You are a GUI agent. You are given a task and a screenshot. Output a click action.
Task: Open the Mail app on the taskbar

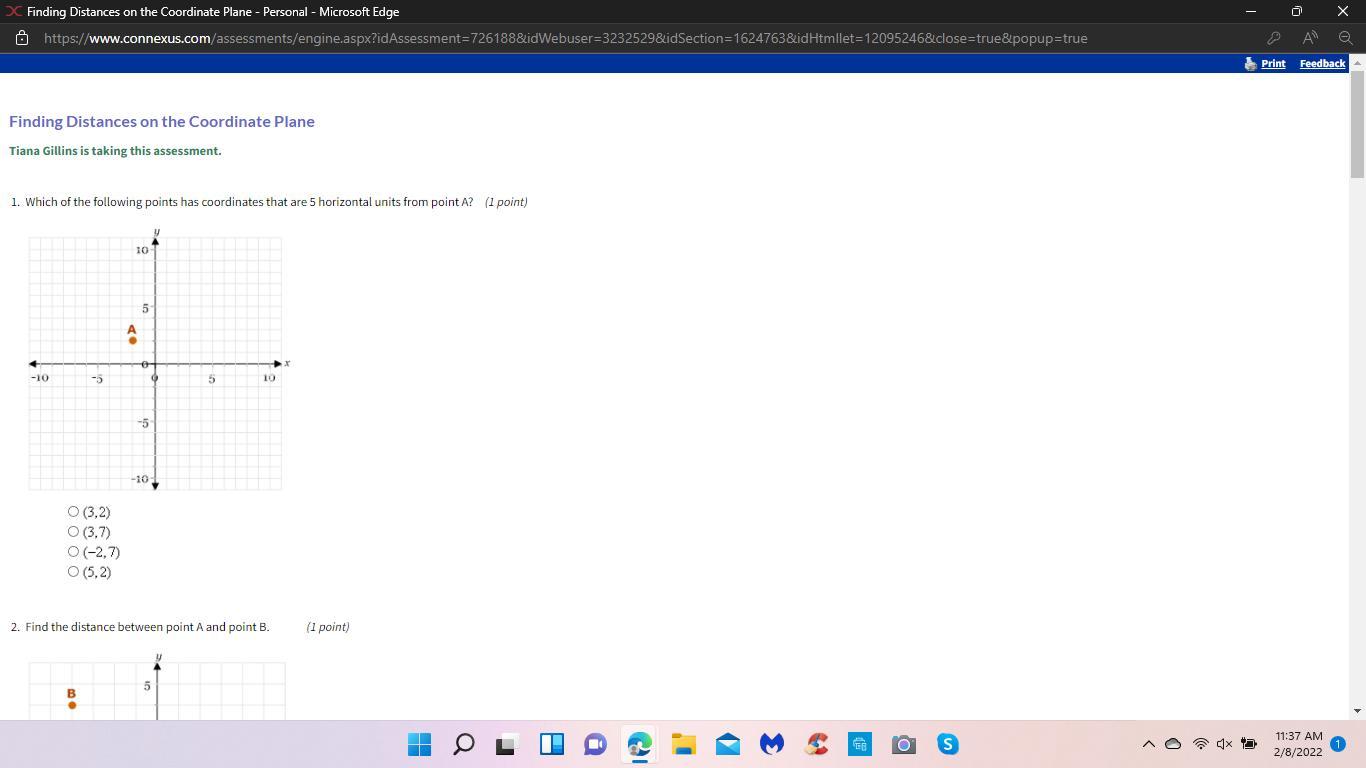pyautogui.click(x=727, y=744)
